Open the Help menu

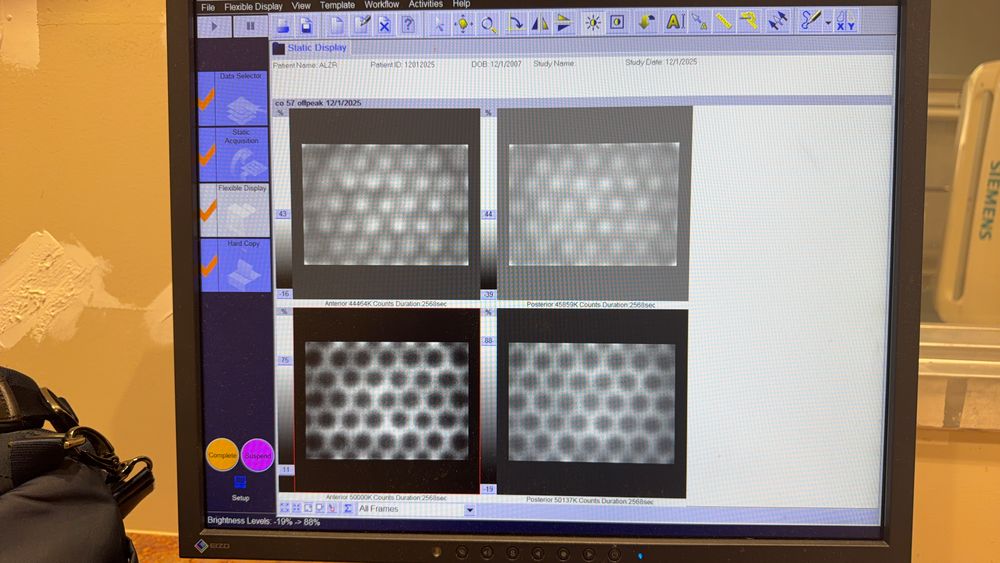(x=461, y=4)
